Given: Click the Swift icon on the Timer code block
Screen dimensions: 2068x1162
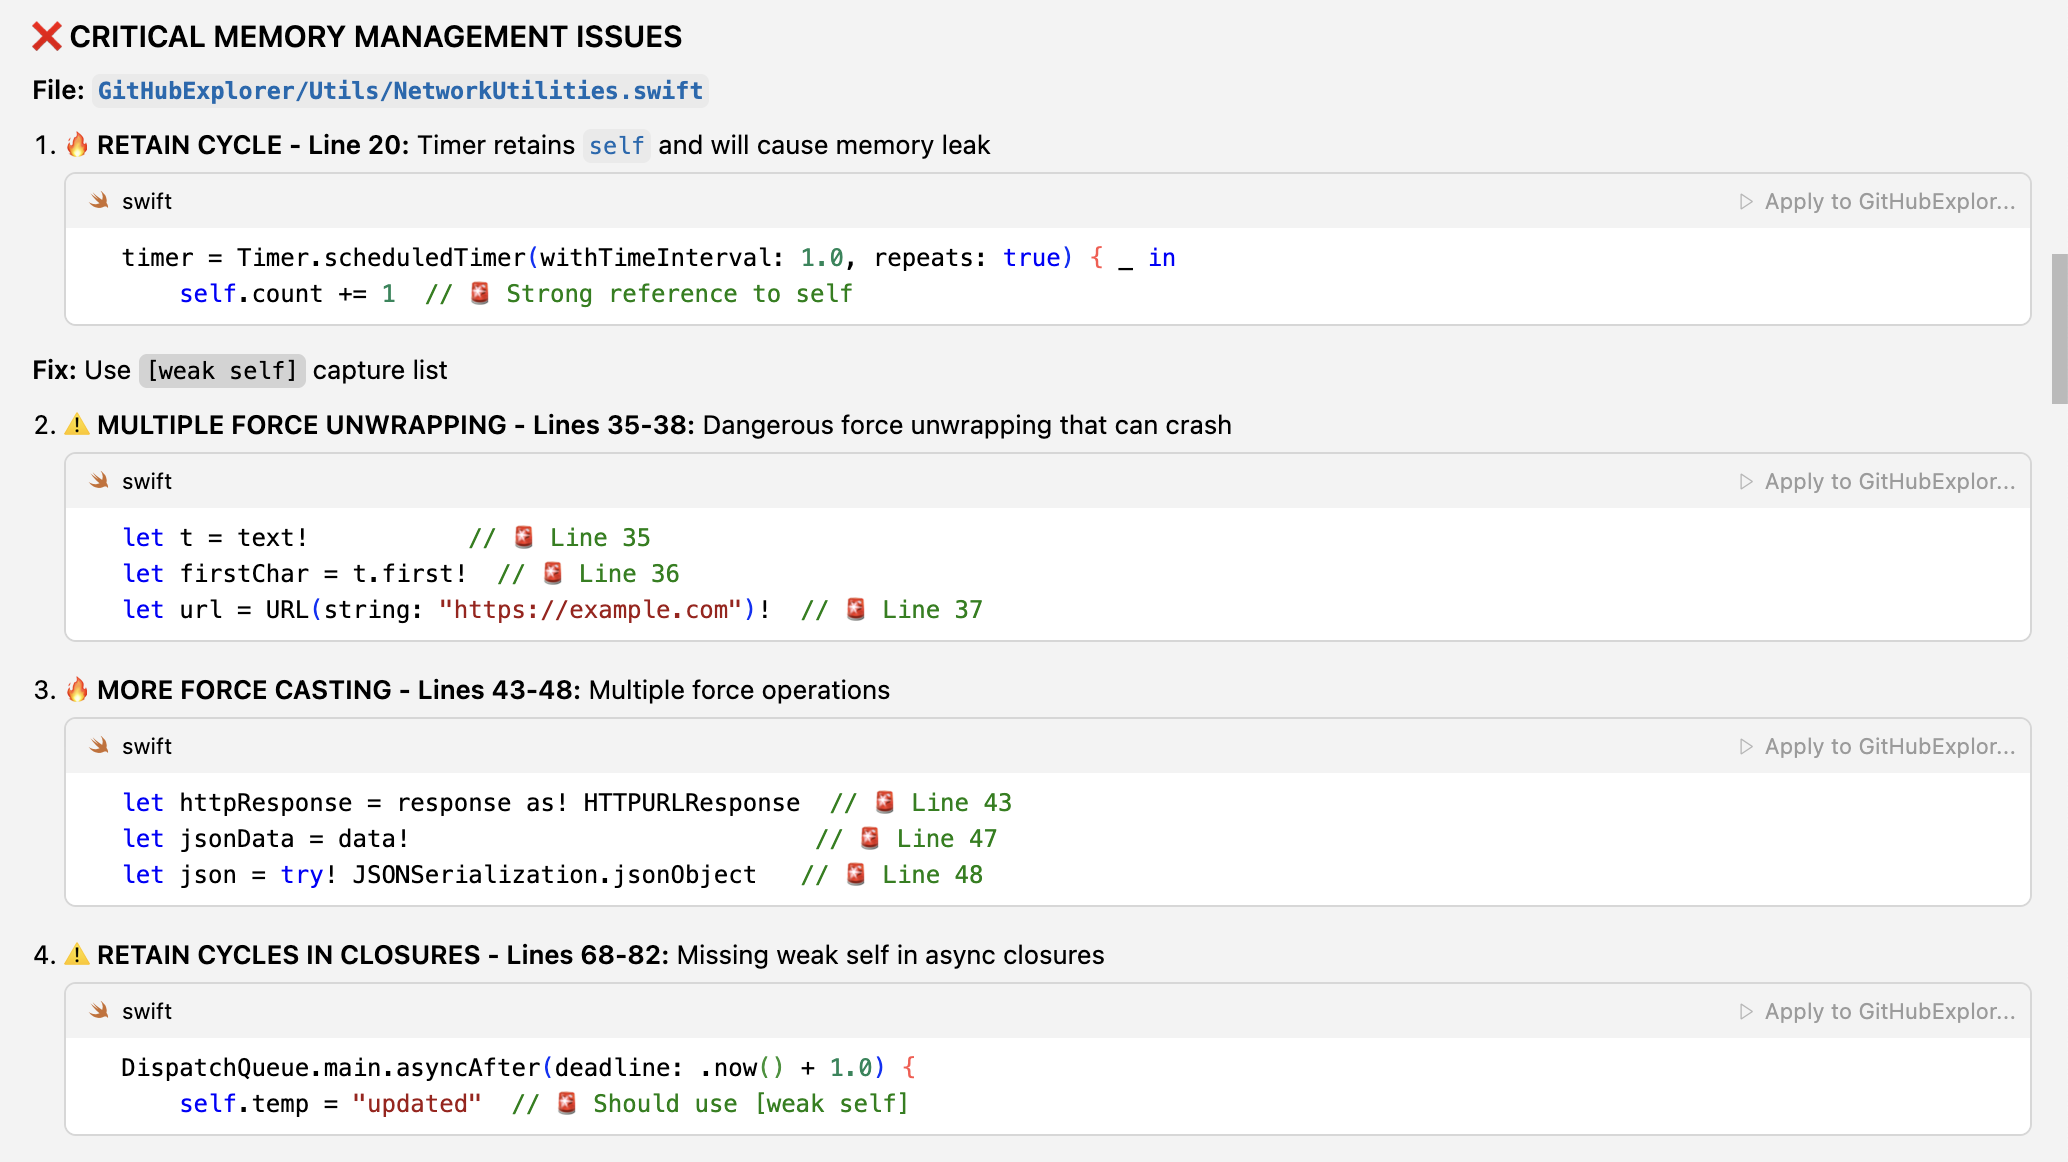Looking at the screenshot, I should click(99, 201).
